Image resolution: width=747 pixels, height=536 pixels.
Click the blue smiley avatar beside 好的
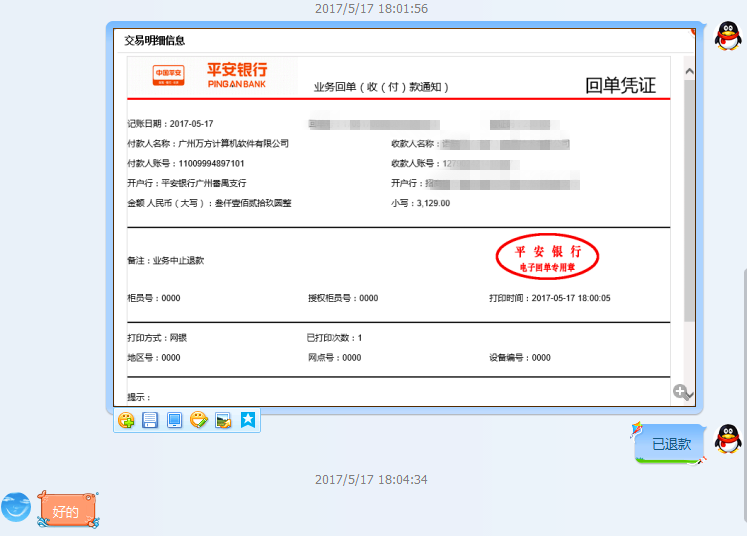pos(16,506)
